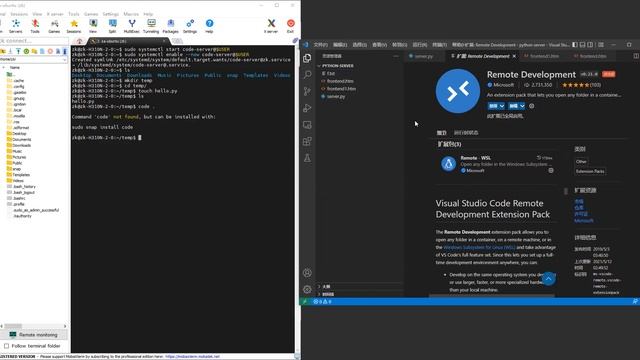Select the Remote Development extension tab
The image size is (640, 360).
[483, 56]
